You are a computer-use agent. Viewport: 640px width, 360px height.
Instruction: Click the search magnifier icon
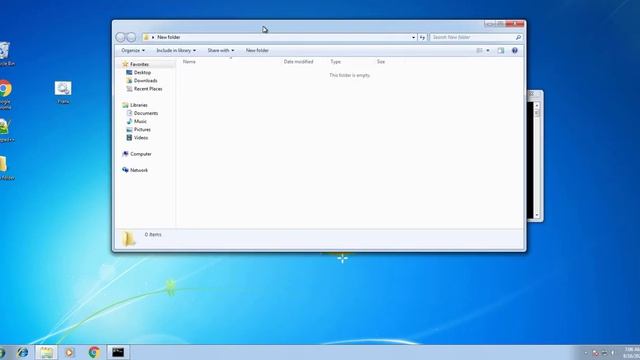click(518, 37)
